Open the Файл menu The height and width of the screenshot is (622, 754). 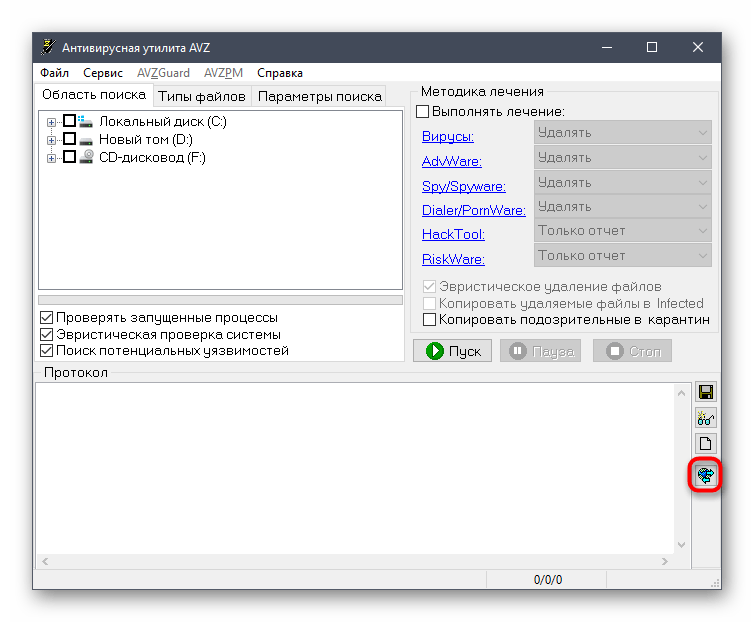54,73
